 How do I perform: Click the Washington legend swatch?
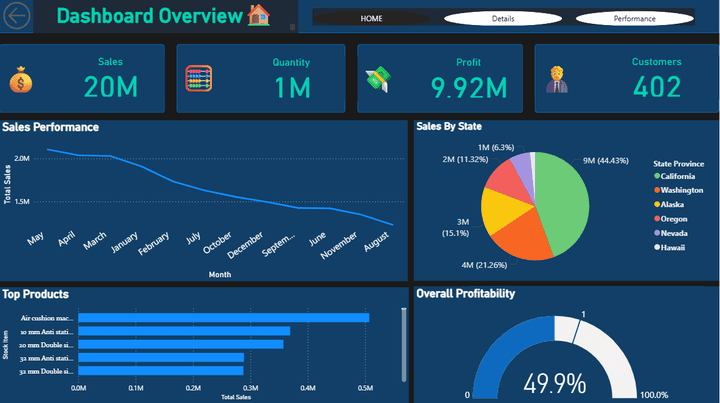pos(657,190)
